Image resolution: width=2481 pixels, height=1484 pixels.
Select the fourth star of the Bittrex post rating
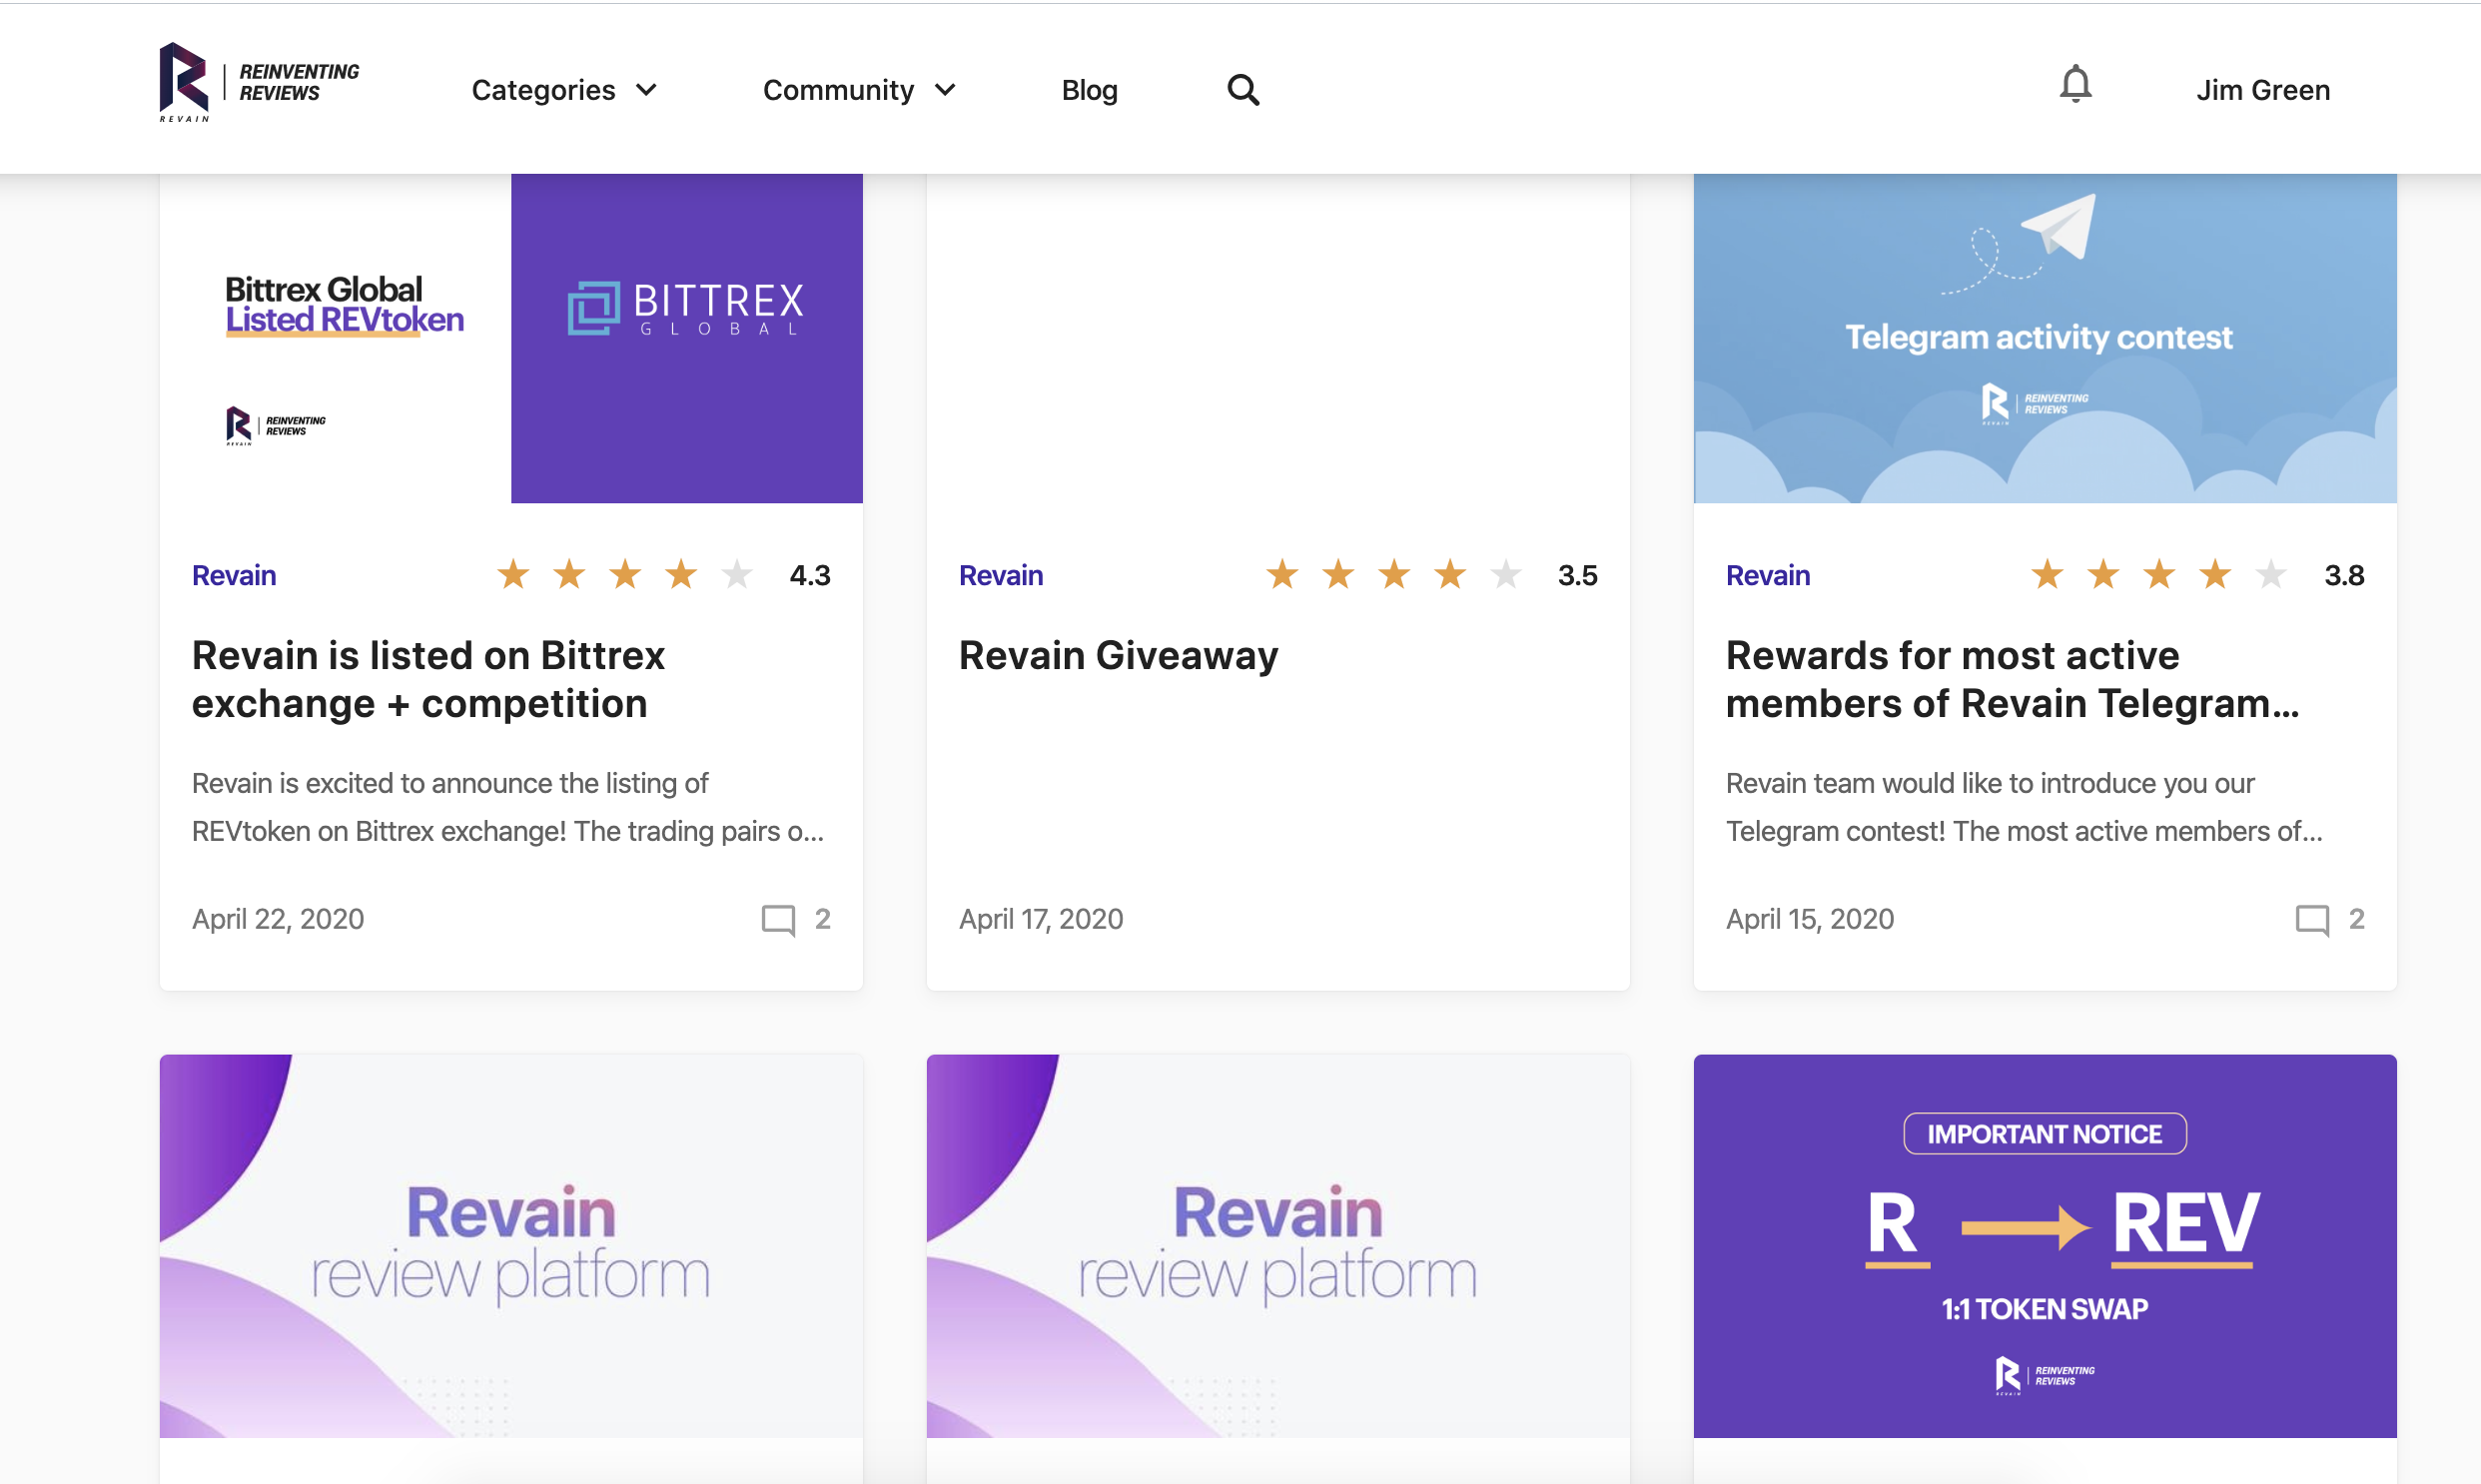coord(681,574)
